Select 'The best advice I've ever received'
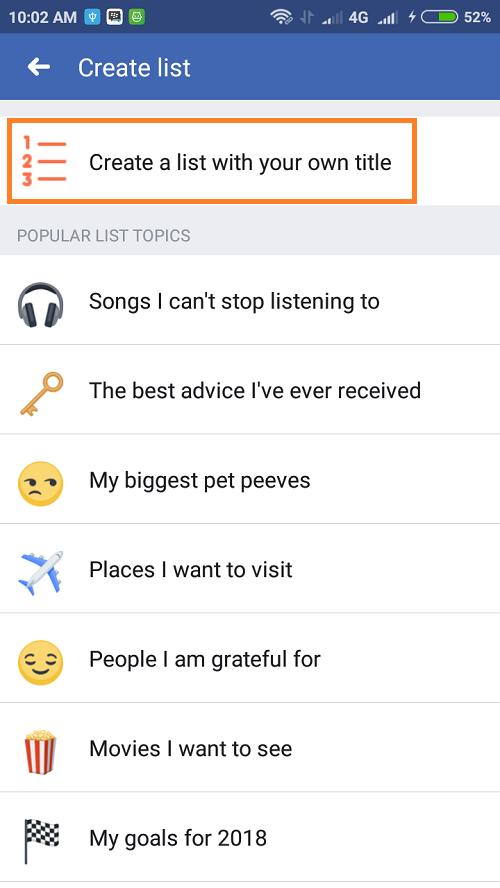 [250, 389]
